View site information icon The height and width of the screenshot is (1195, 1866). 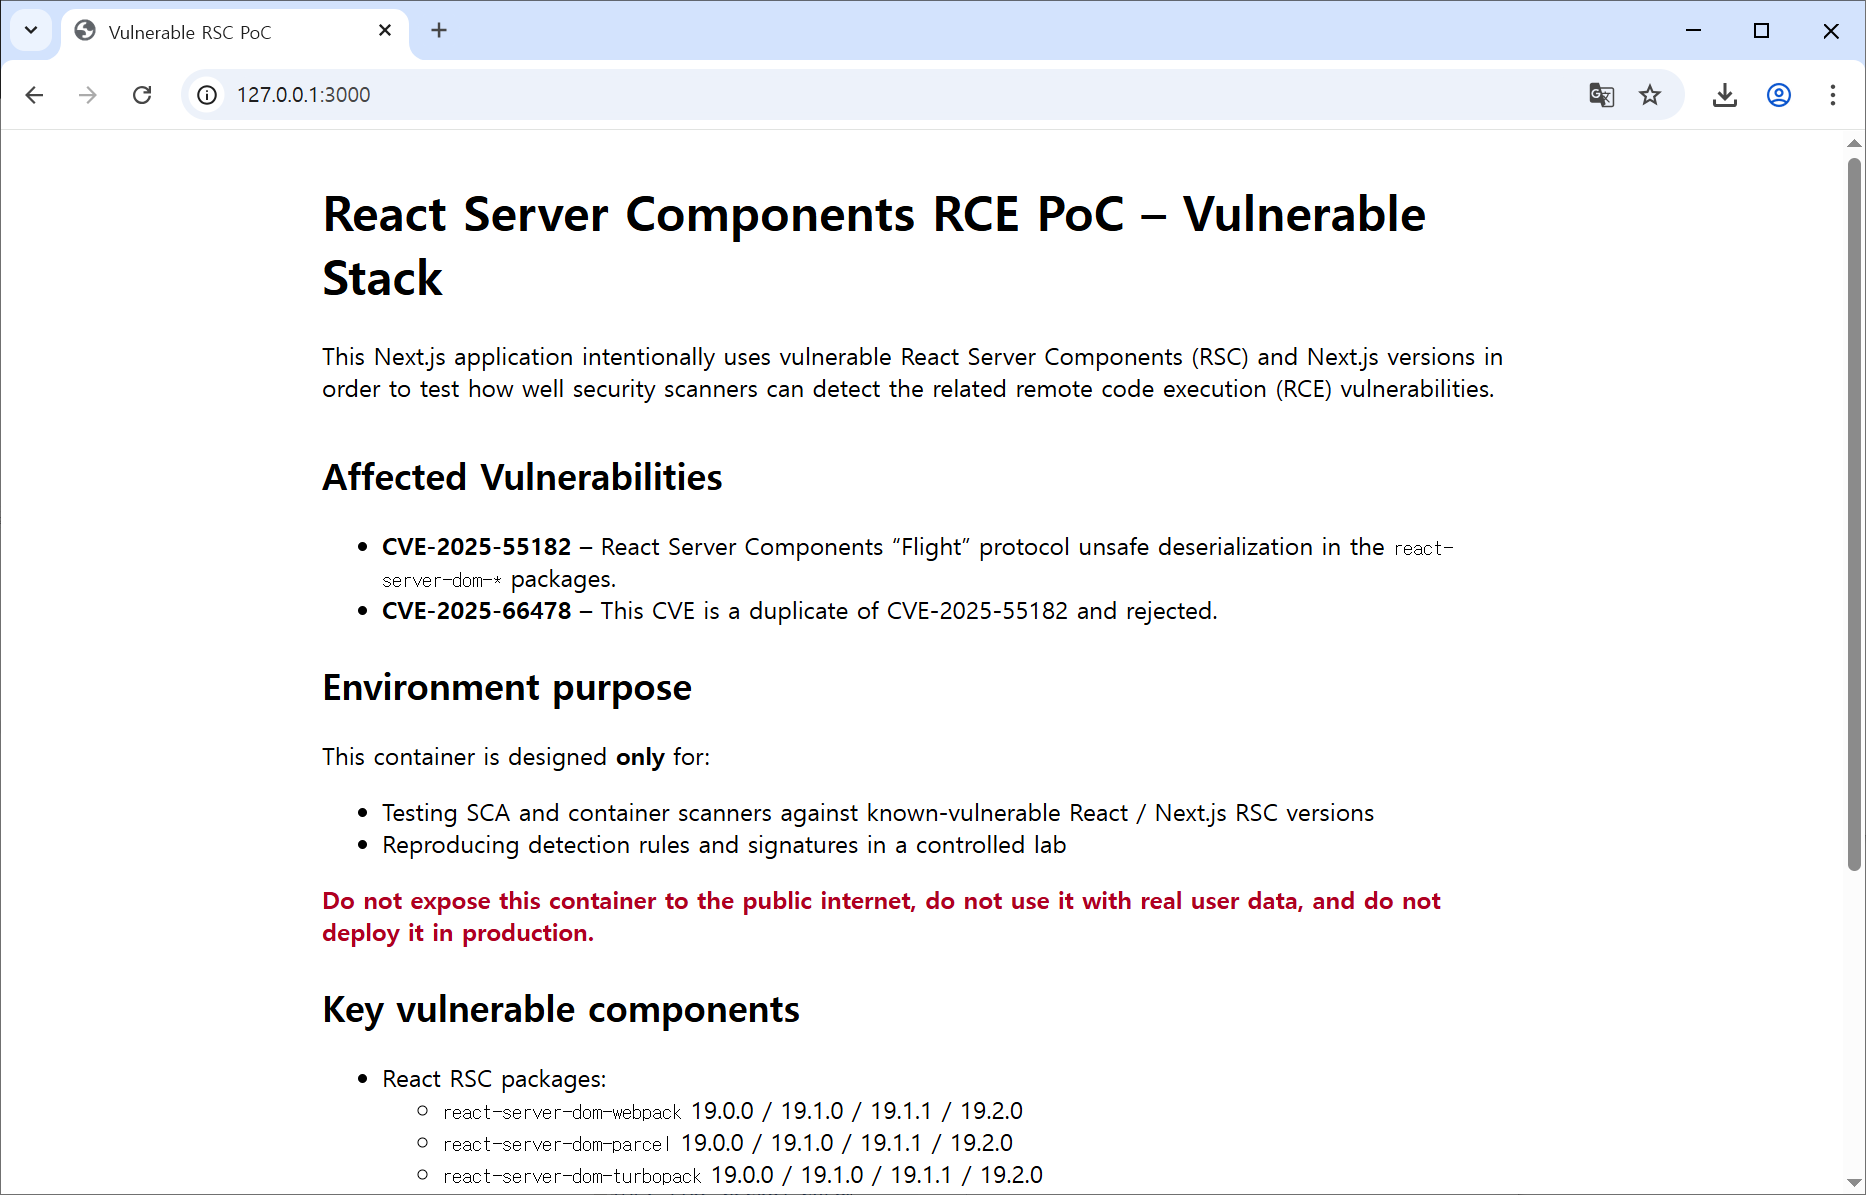[x=207, y=95]
